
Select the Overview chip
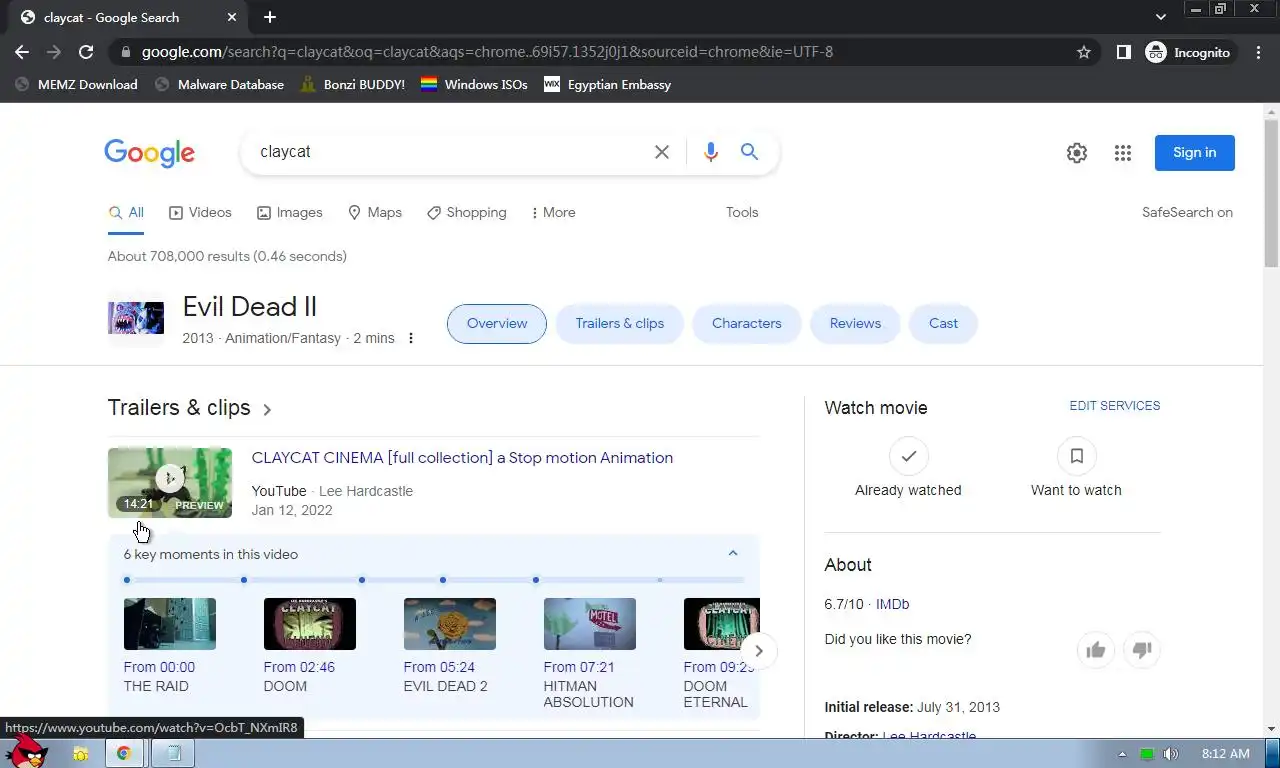tap(497, 324)
